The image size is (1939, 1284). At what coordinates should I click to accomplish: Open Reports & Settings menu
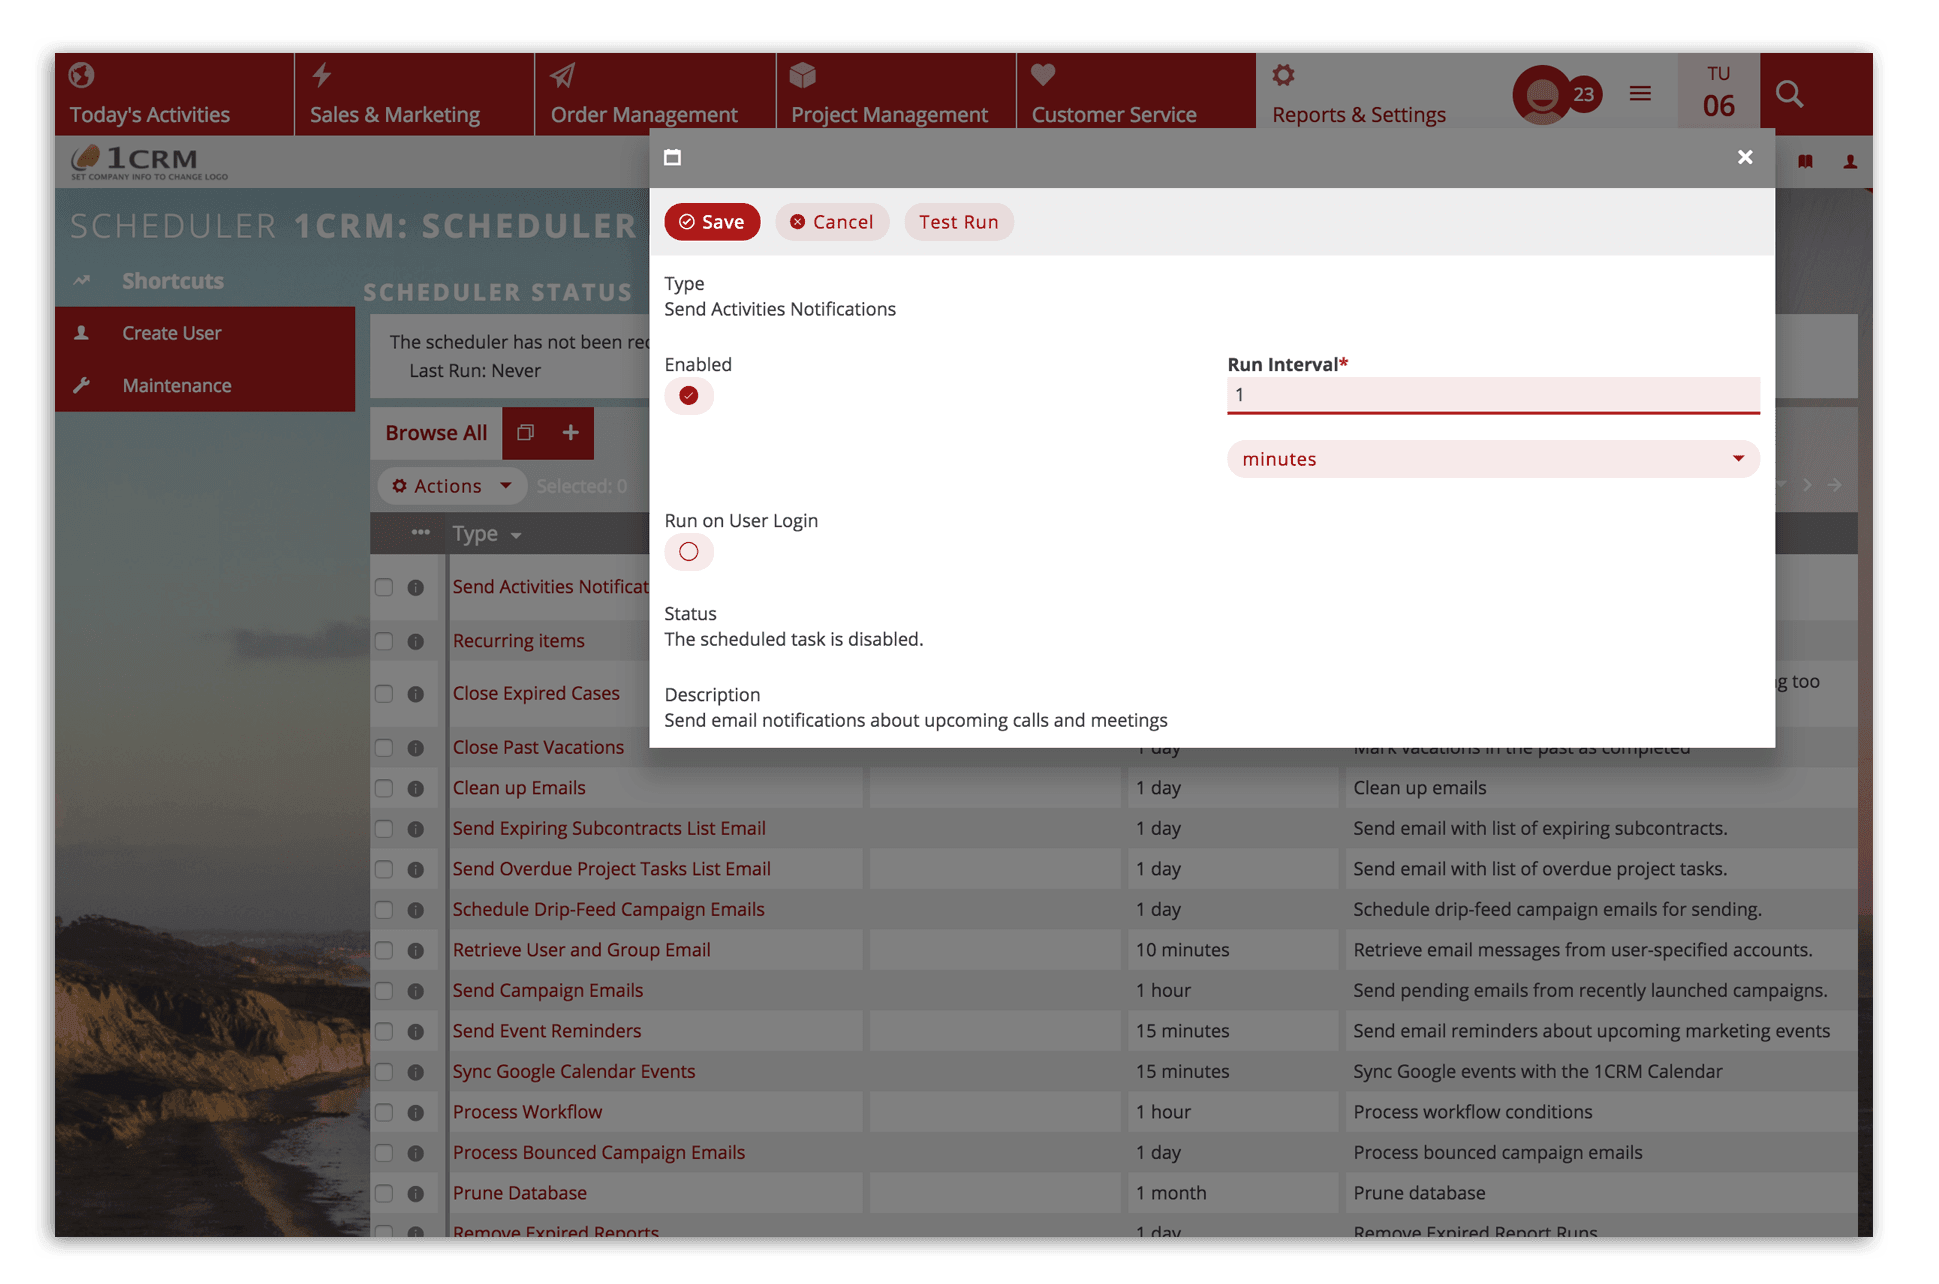[x=1358, y=93]
